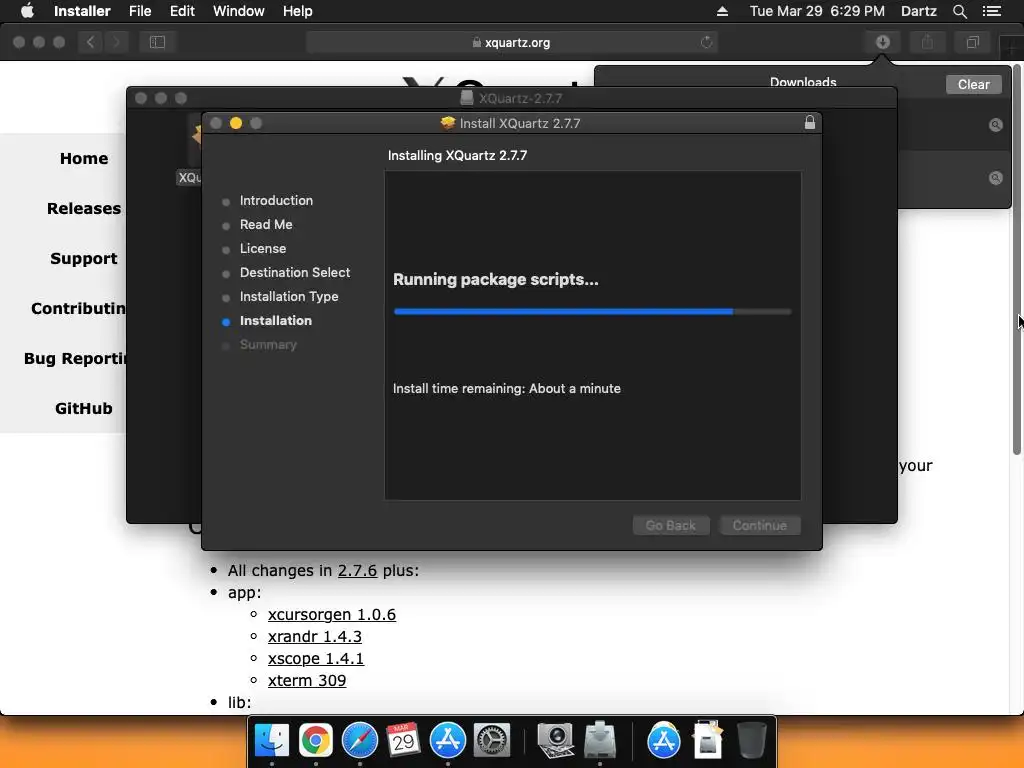Toggle Safari sidebar button
The height and width of the screenshot is (768, 1024).
point(157,42)
